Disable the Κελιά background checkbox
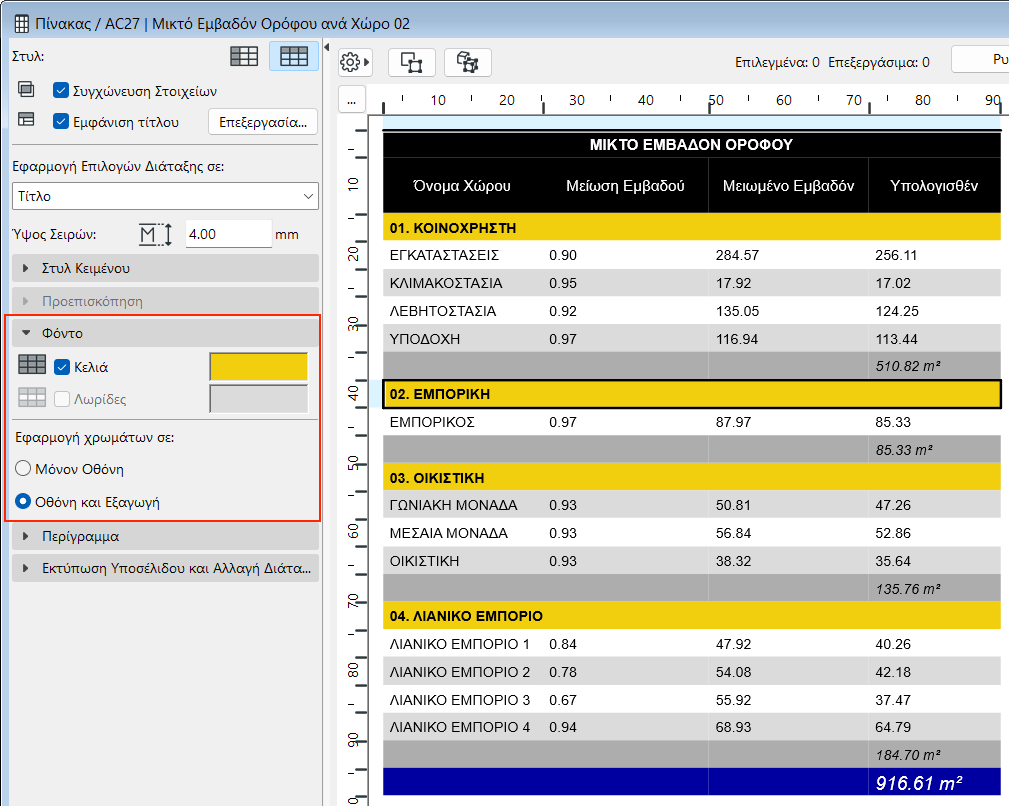Image resolution: width=1009 pixels, height=806 pixels. (62, 367)
